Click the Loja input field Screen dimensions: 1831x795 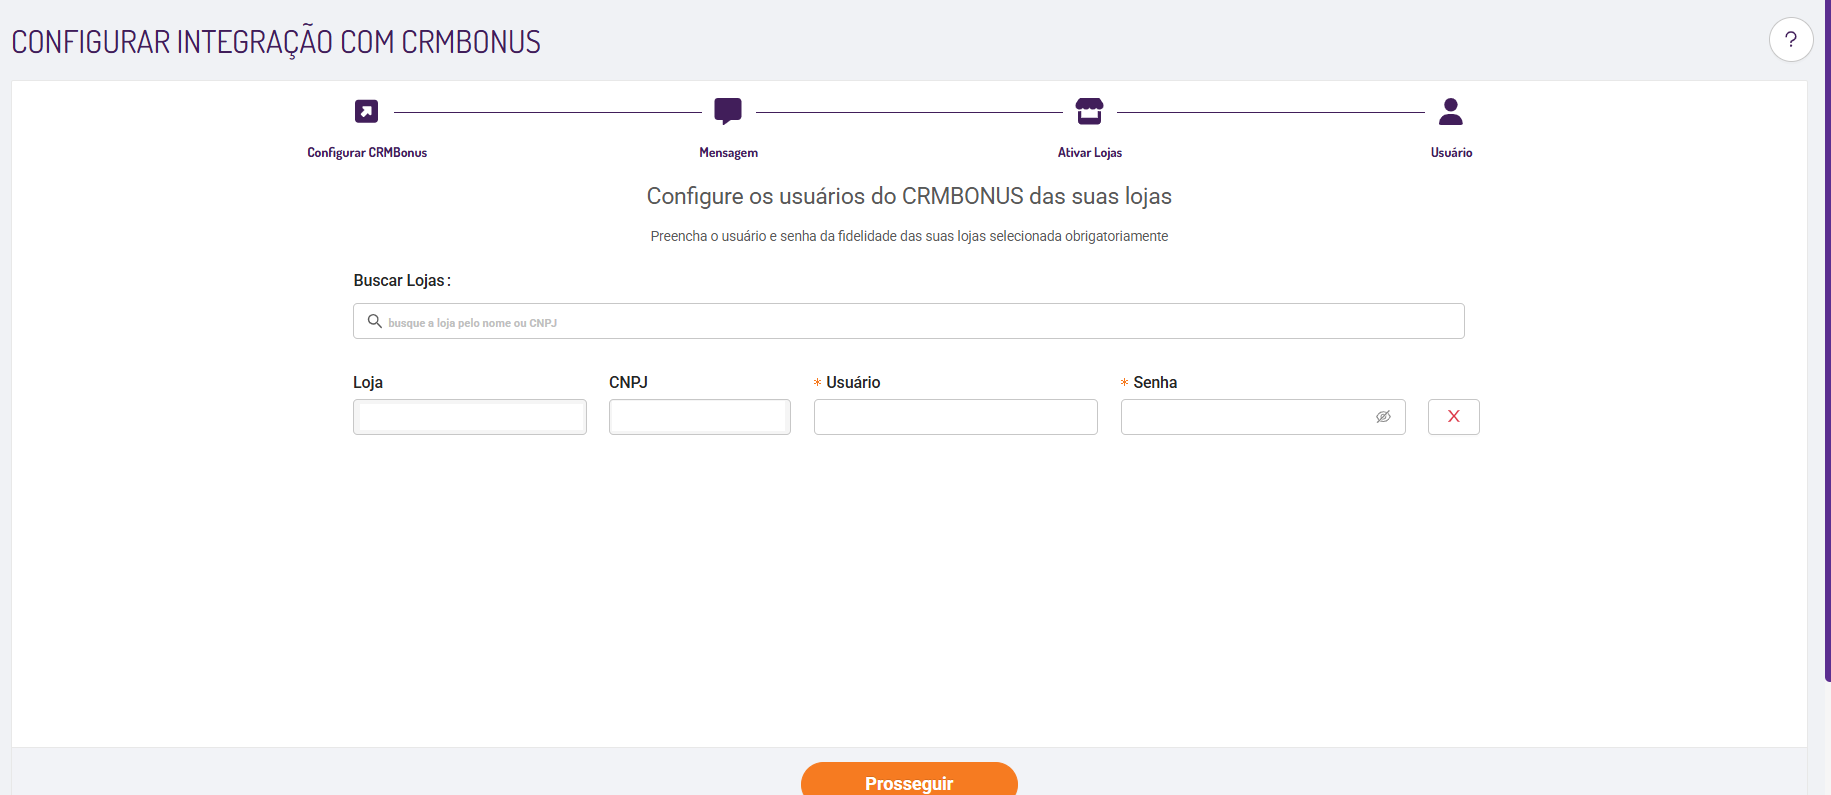pyautogui.click(x=470, y=417)
